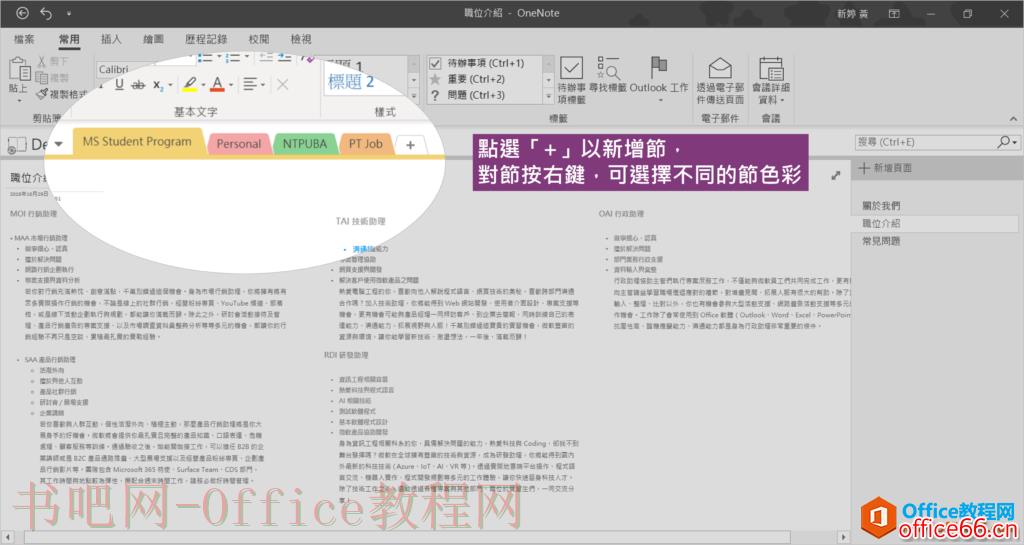This screenshot has height=545, width=1024.
Task: Click the 複製 copy icon
Action: [42, 78]
